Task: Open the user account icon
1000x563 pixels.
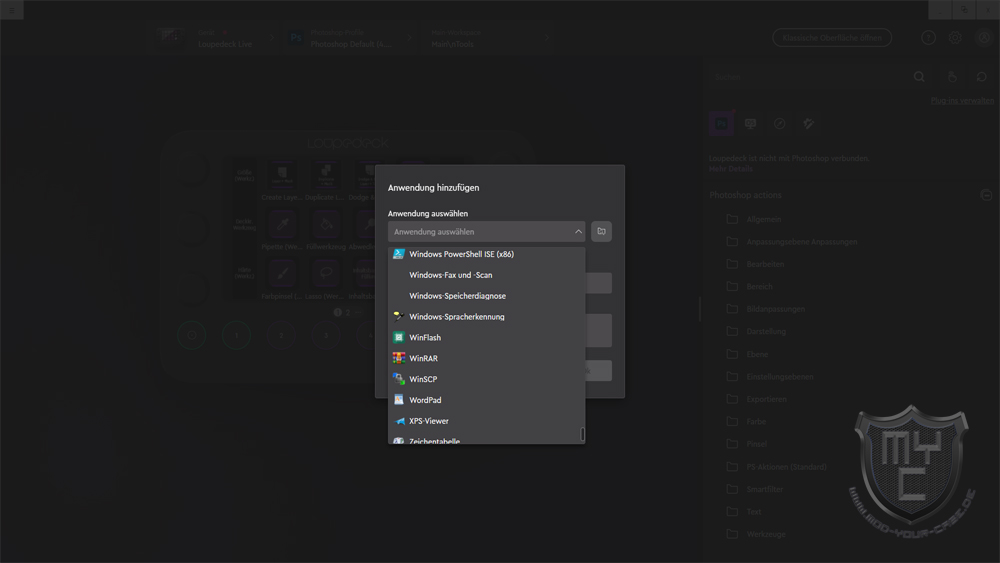Action: [x=984, y=38]
